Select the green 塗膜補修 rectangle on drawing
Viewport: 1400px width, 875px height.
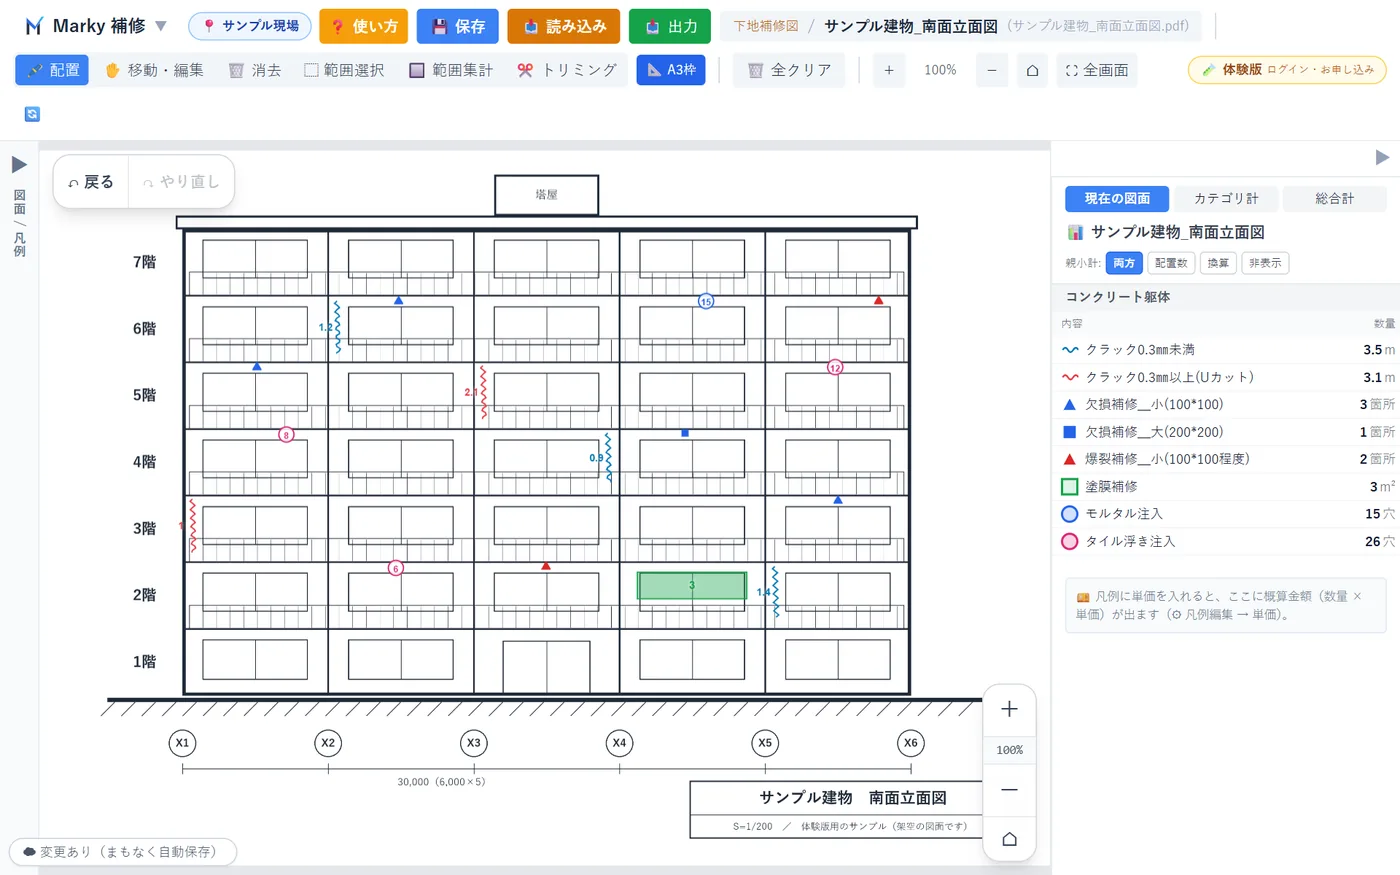click(692, 586)
